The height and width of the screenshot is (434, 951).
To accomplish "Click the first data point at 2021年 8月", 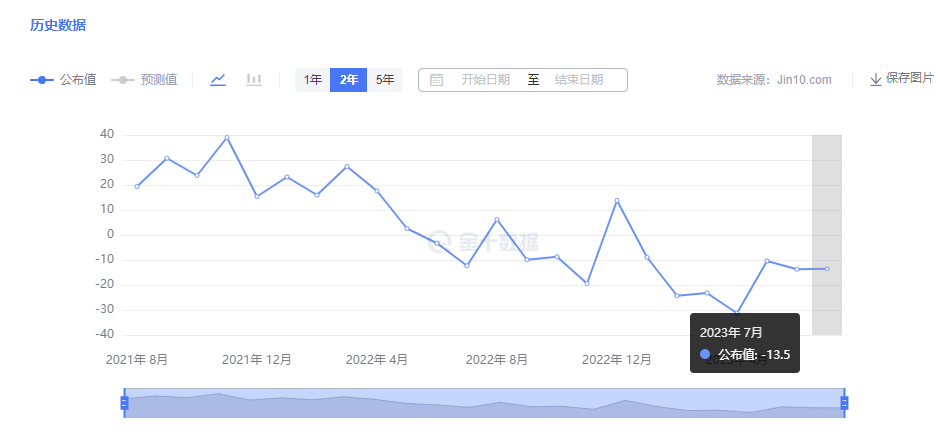I will coord(137,187).
